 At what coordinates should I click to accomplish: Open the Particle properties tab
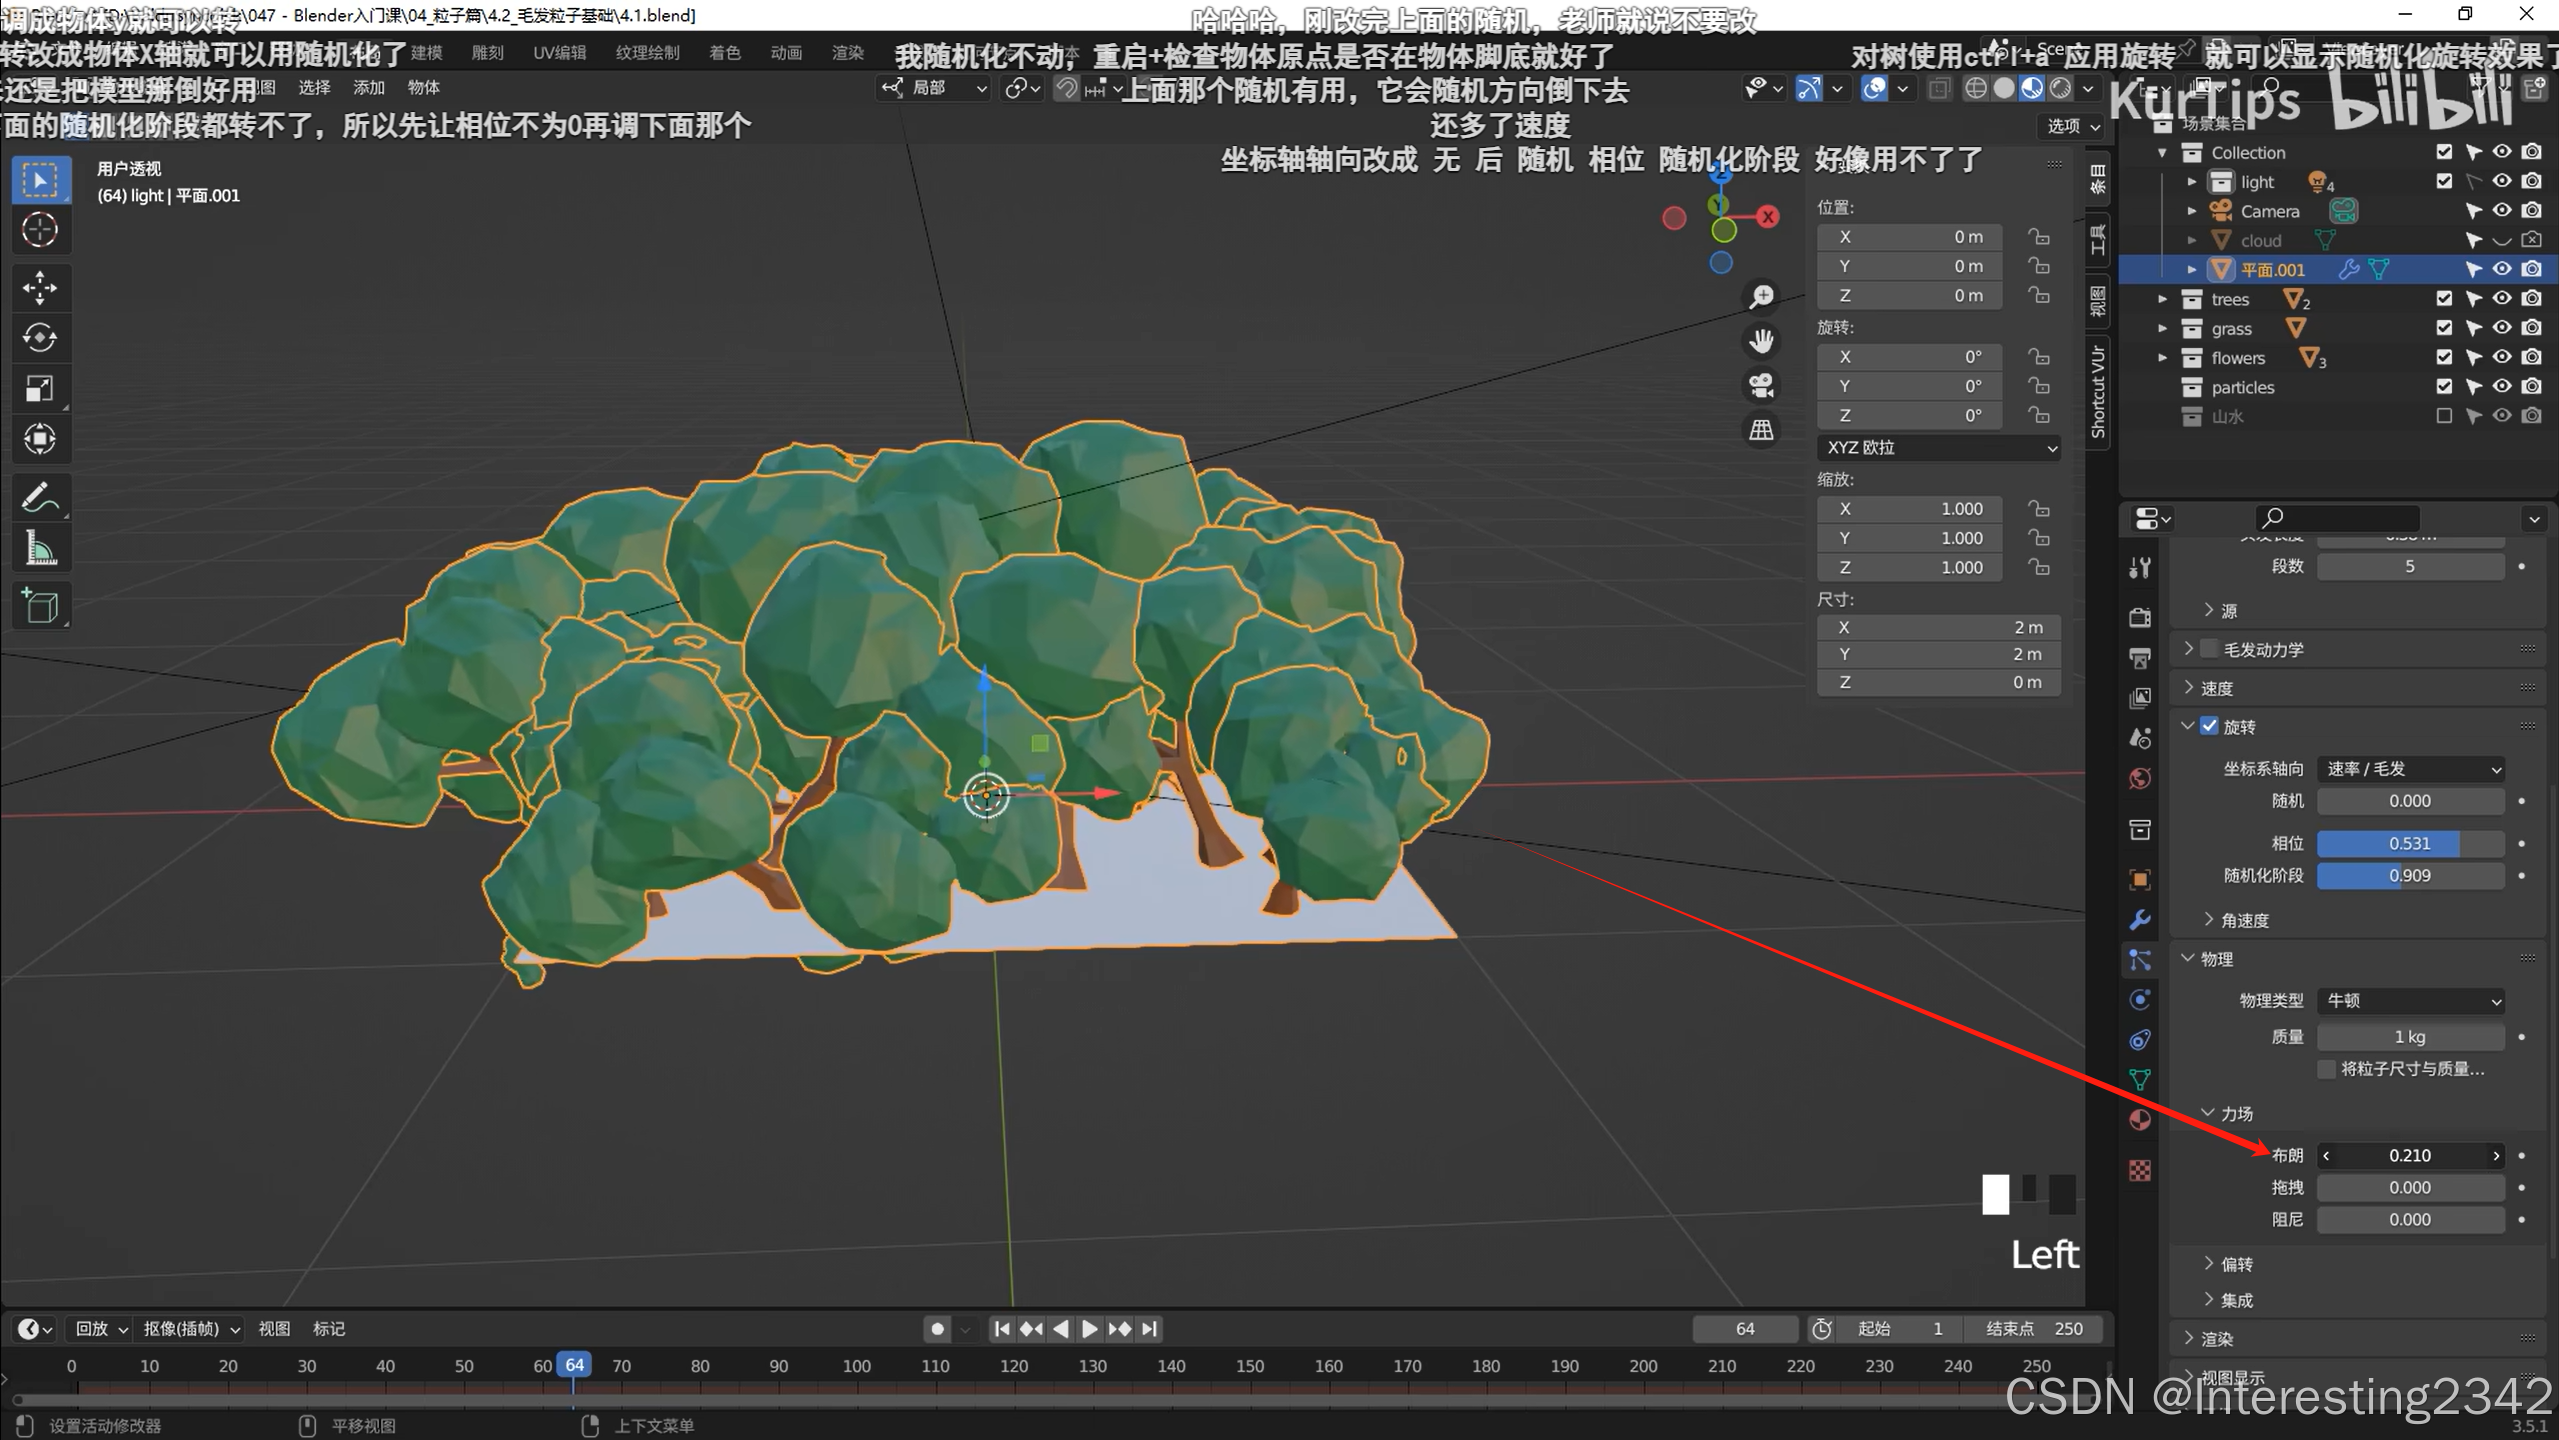click(2140, 960)
